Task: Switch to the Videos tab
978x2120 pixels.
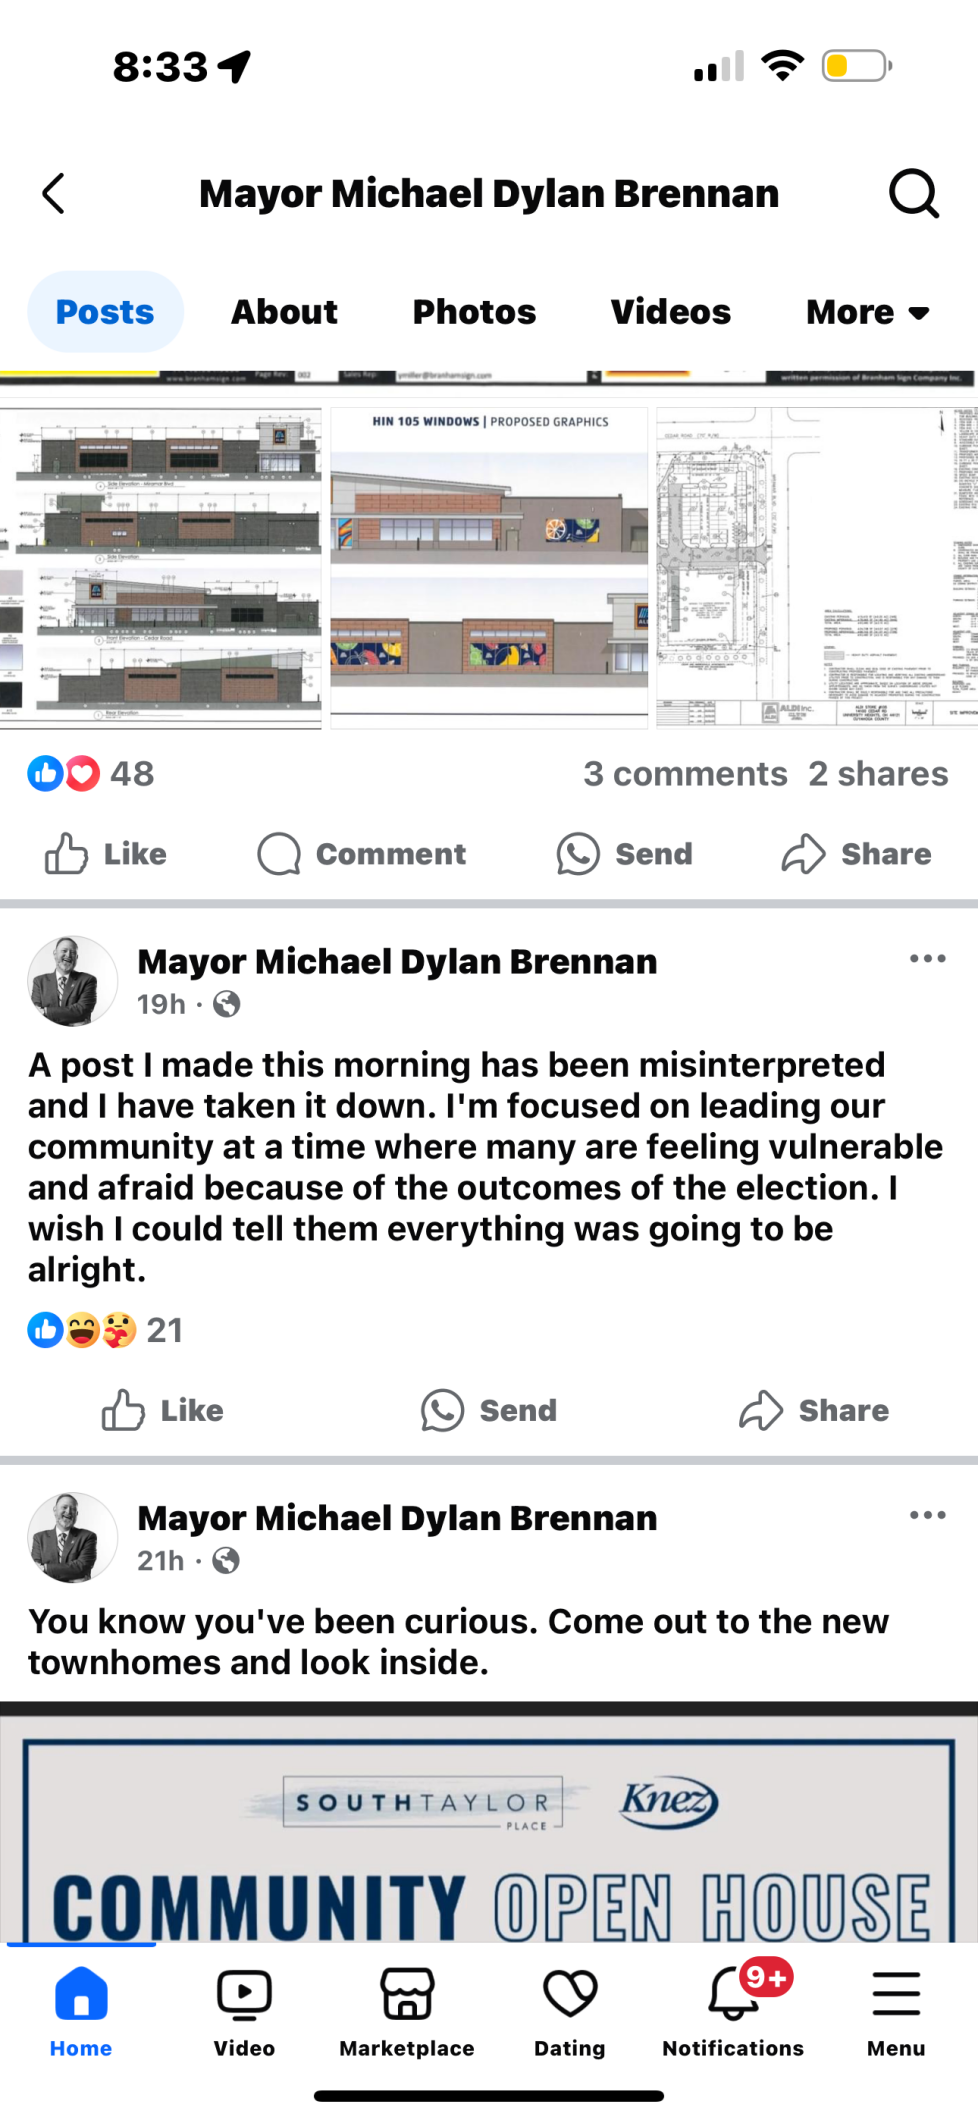Action: point(670,312)
